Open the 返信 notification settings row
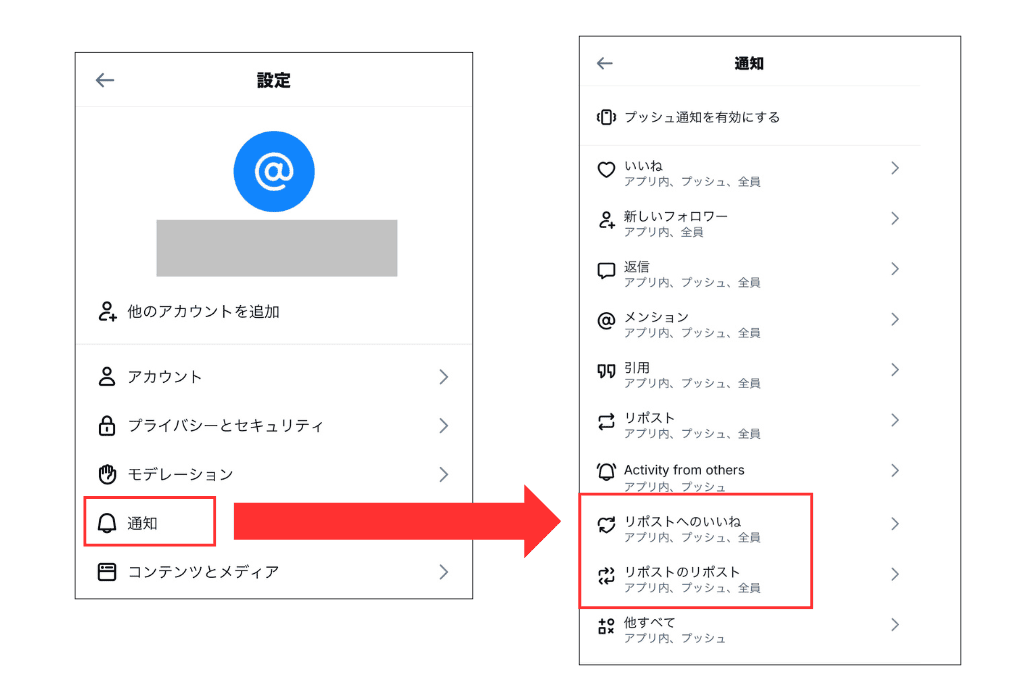 (x=750, y=273)
